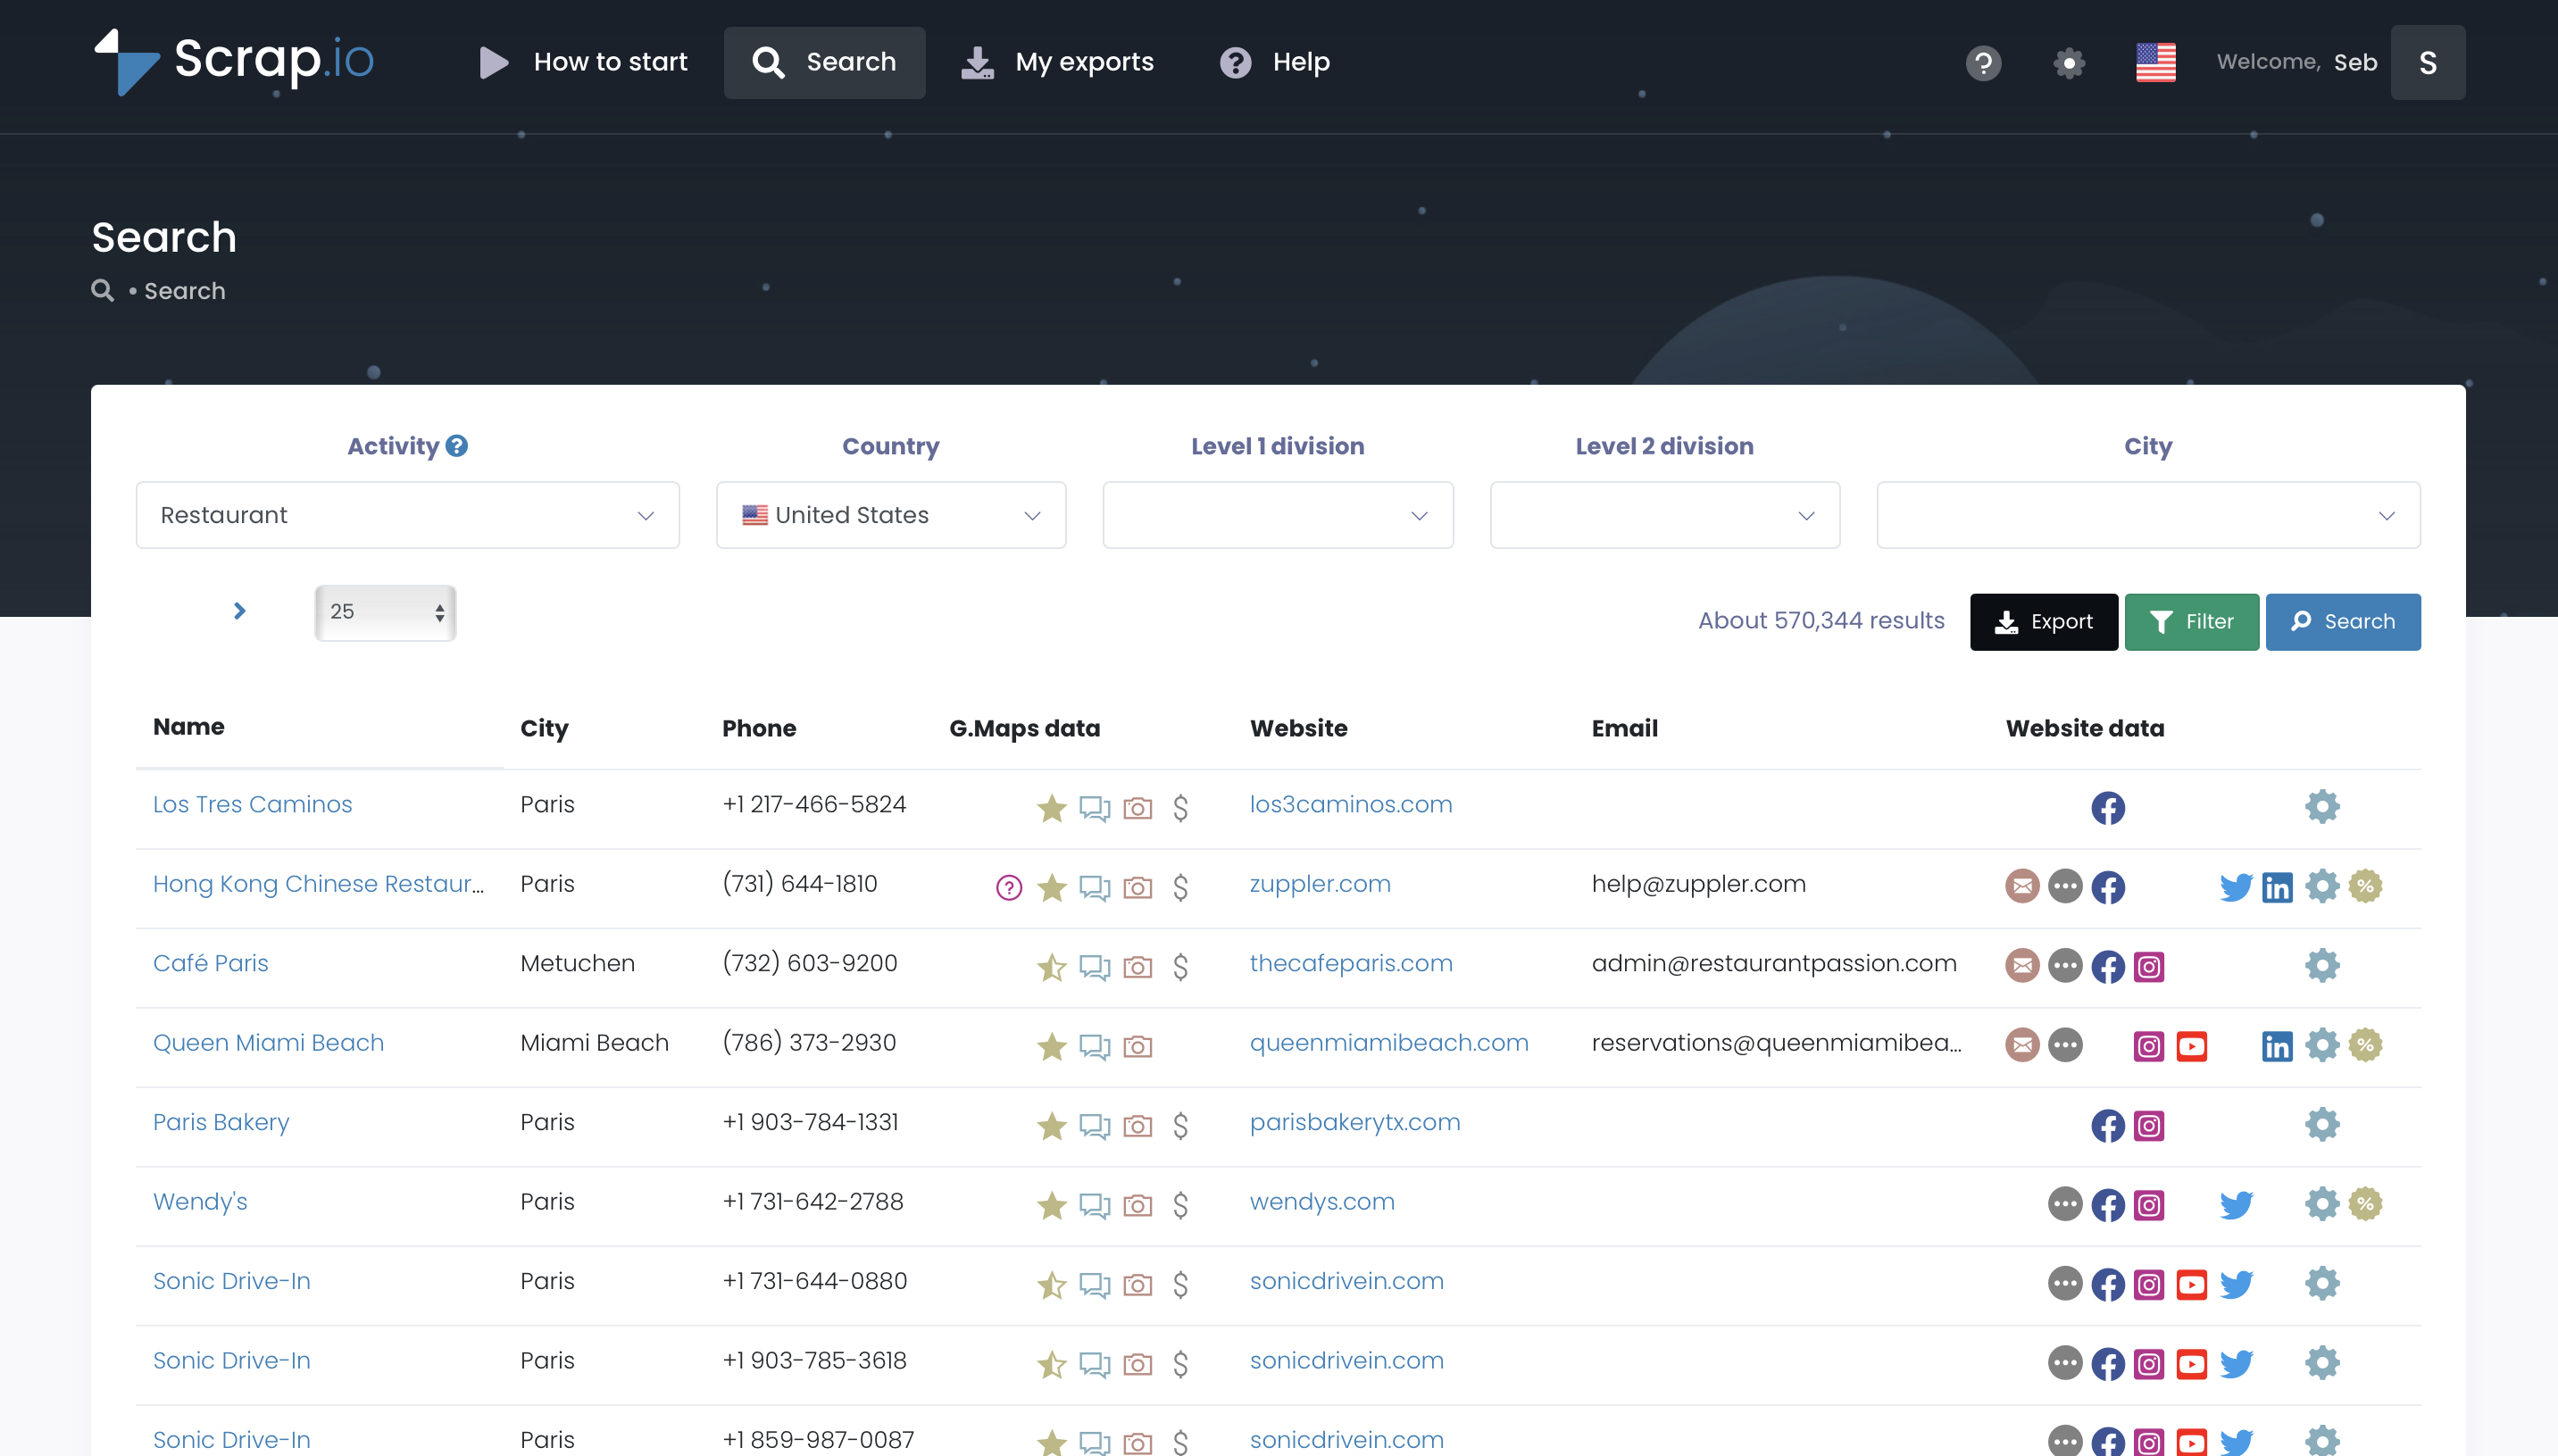Click the Twitter icon in Wendy's row

(2235, 1205)
